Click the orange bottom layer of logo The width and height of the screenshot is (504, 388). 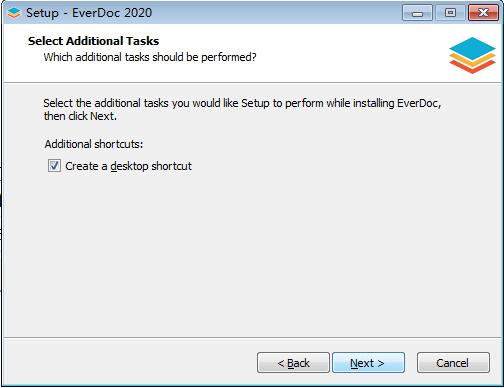(x=472, y=68)
